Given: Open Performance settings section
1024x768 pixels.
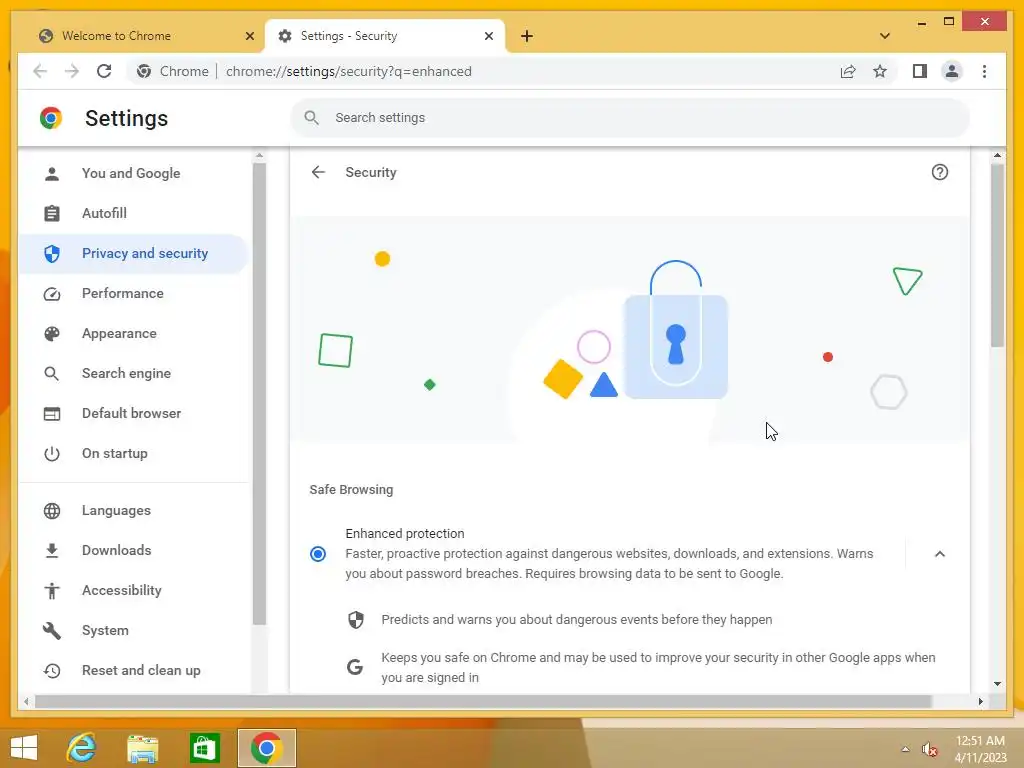Looking at the screenshot, I should coord(133,293).
